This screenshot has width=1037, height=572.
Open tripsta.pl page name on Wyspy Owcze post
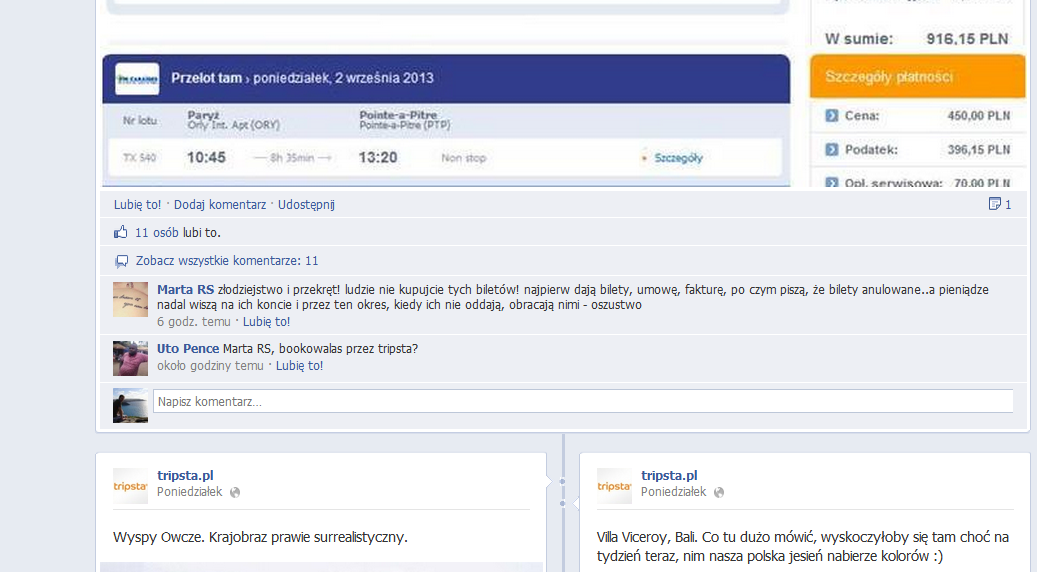coord(185,475)
